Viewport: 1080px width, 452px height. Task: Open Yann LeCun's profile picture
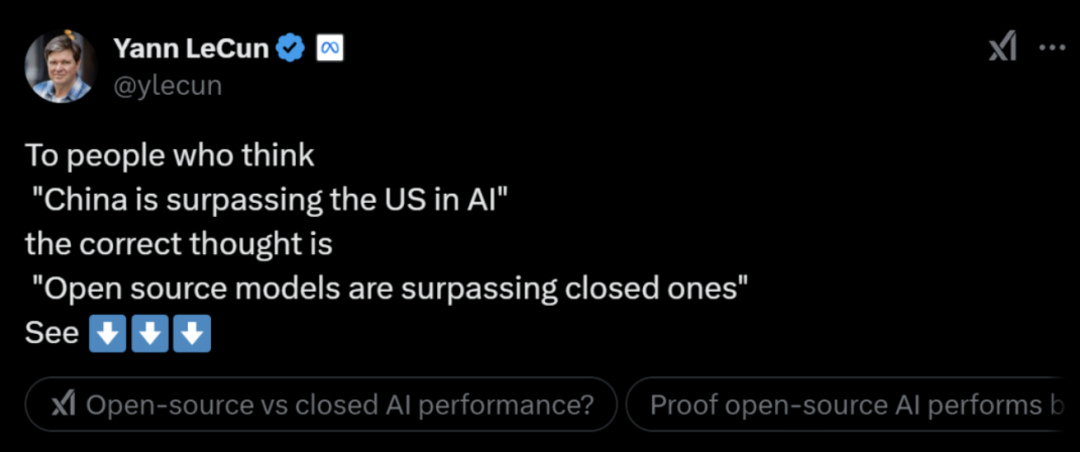(59, 67)
